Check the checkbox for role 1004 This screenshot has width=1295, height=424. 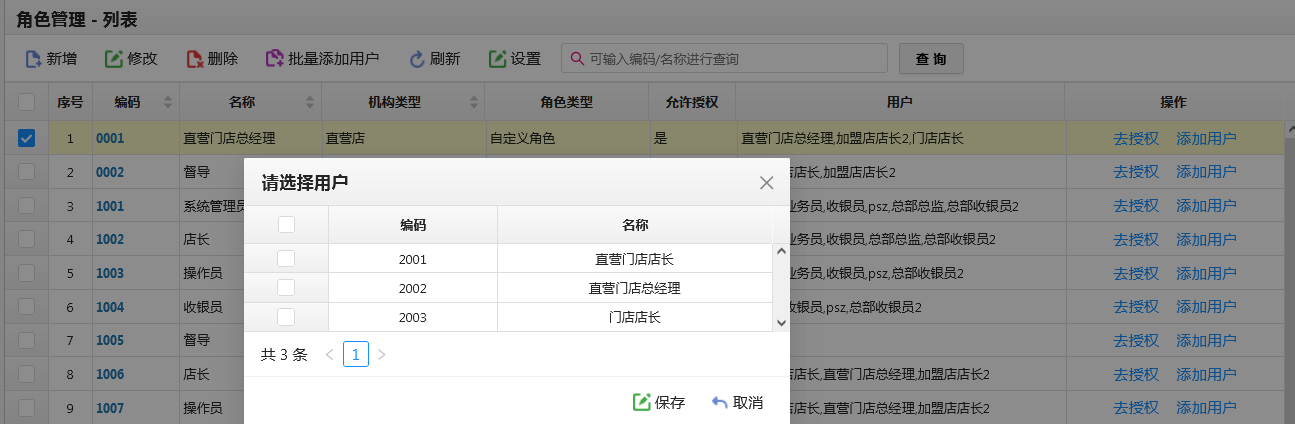tap(27, 306)
